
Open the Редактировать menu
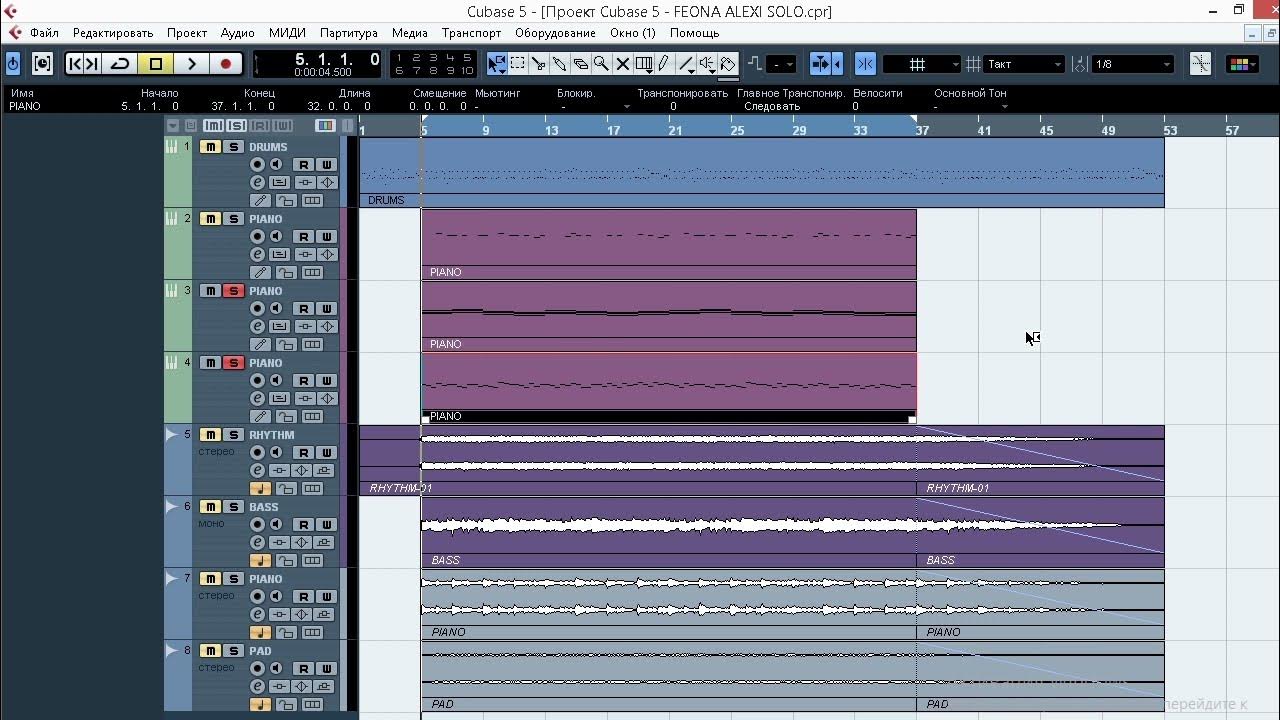[113, 33]
